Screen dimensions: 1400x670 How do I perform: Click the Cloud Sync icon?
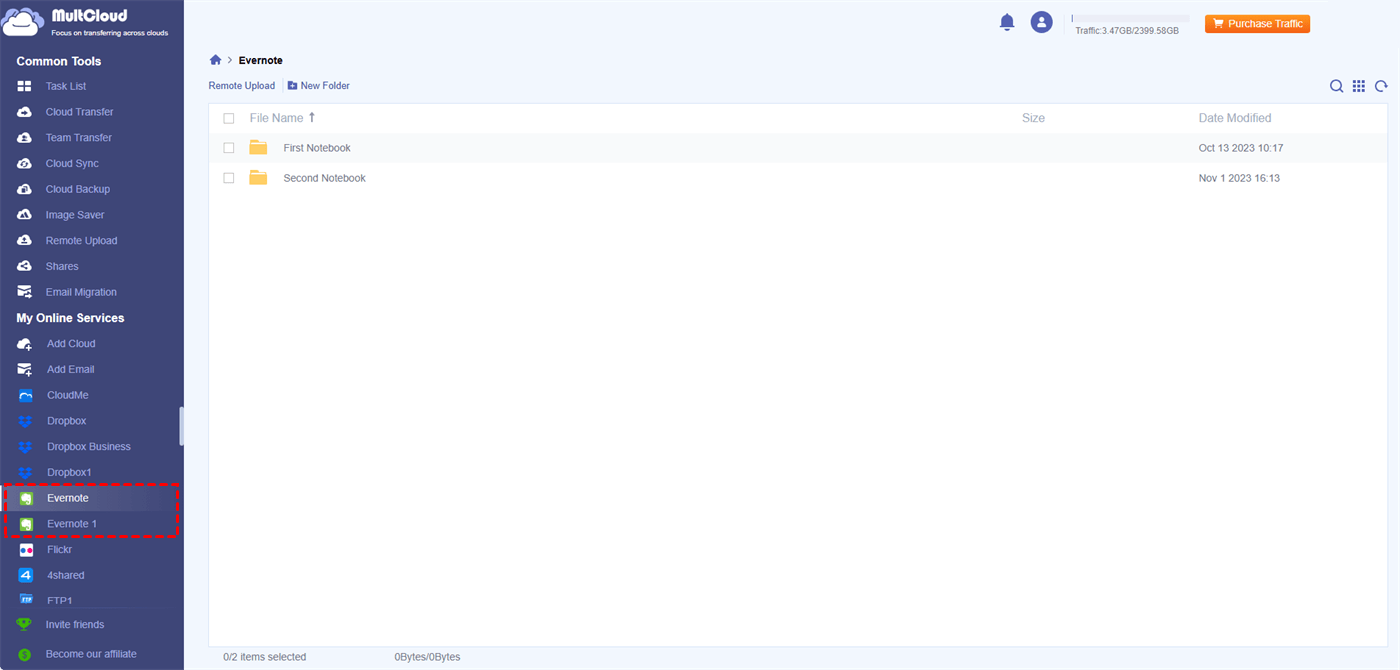pos(25,163)
